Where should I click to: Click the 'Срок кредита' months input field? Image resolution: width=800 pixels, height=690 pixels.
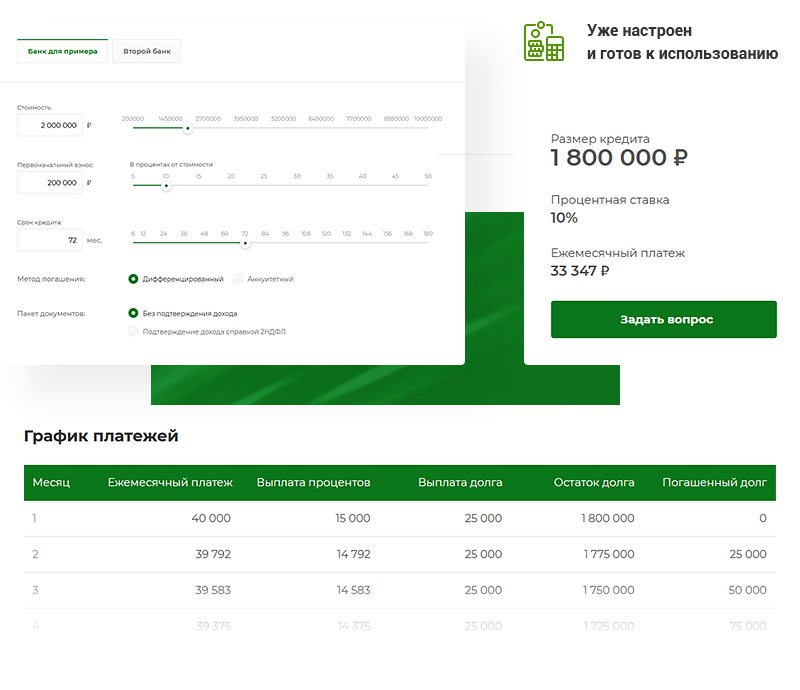tap(50, 240)
